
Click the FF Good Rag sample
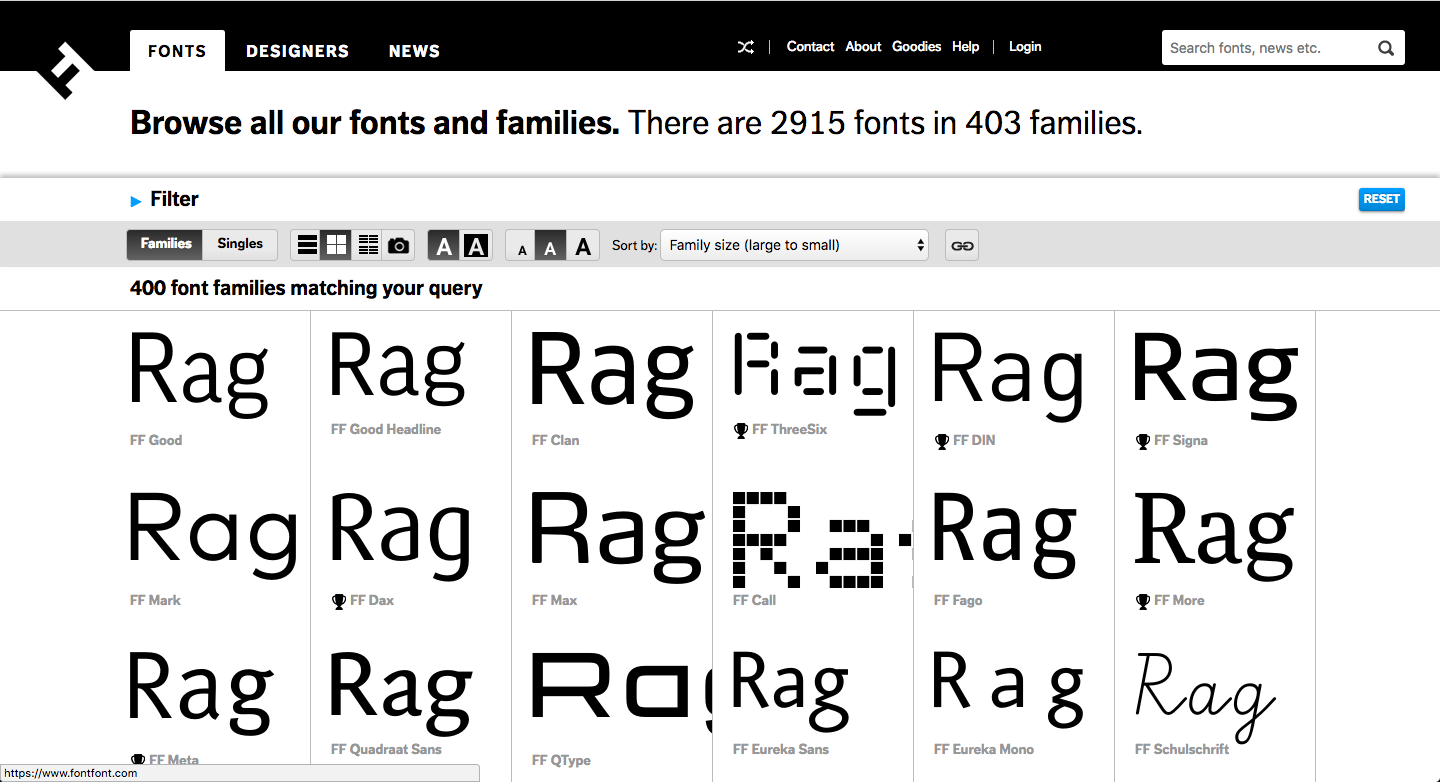200,375
